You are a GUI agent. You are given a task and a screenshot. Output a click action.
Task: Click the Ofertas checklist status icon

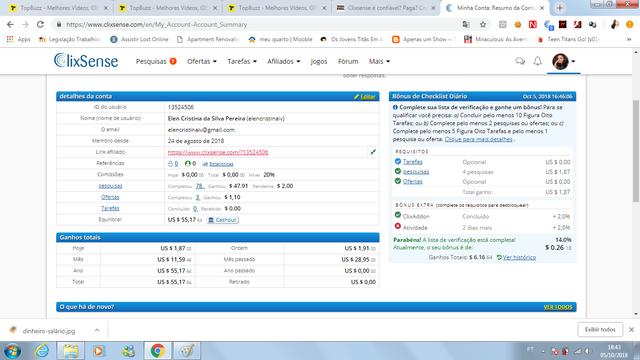[398, 181]
